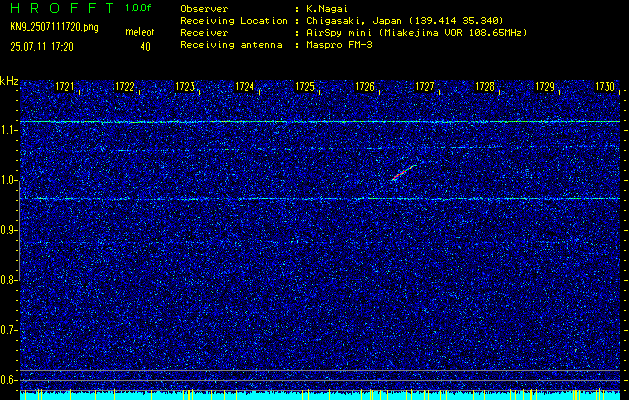Click the 1724 time marker
The height and width of the screenshot is (400, 629).
(245, 87)
